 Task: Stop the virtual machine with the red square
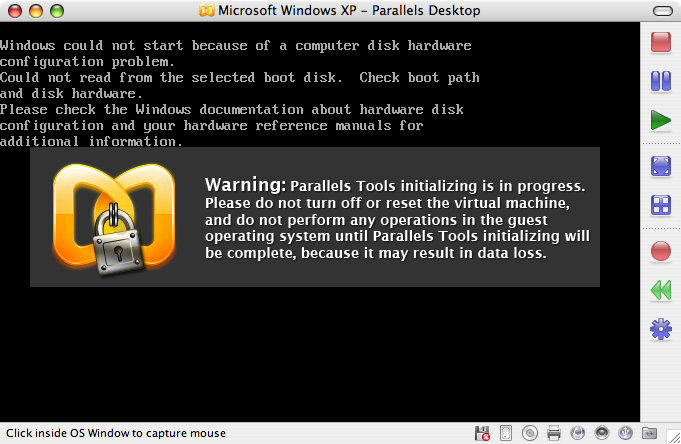tap(661, 42)
